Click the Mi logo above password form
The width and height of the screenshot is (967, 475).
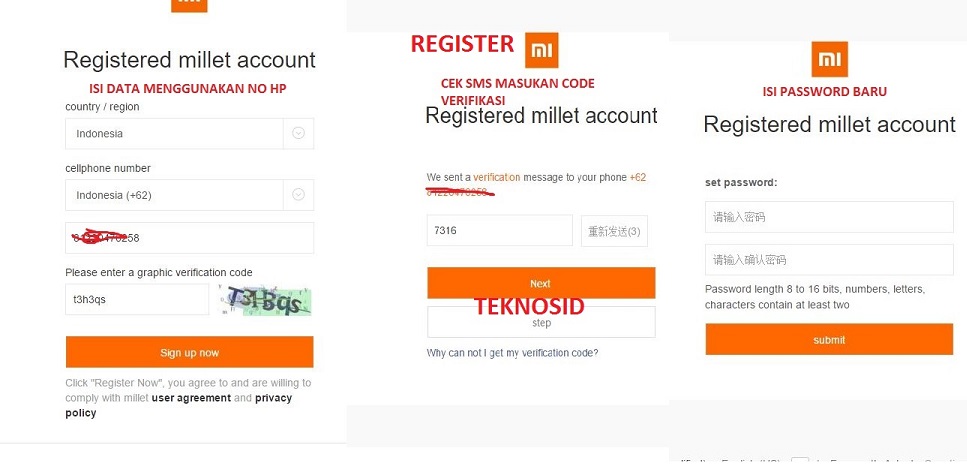point(829,59)
